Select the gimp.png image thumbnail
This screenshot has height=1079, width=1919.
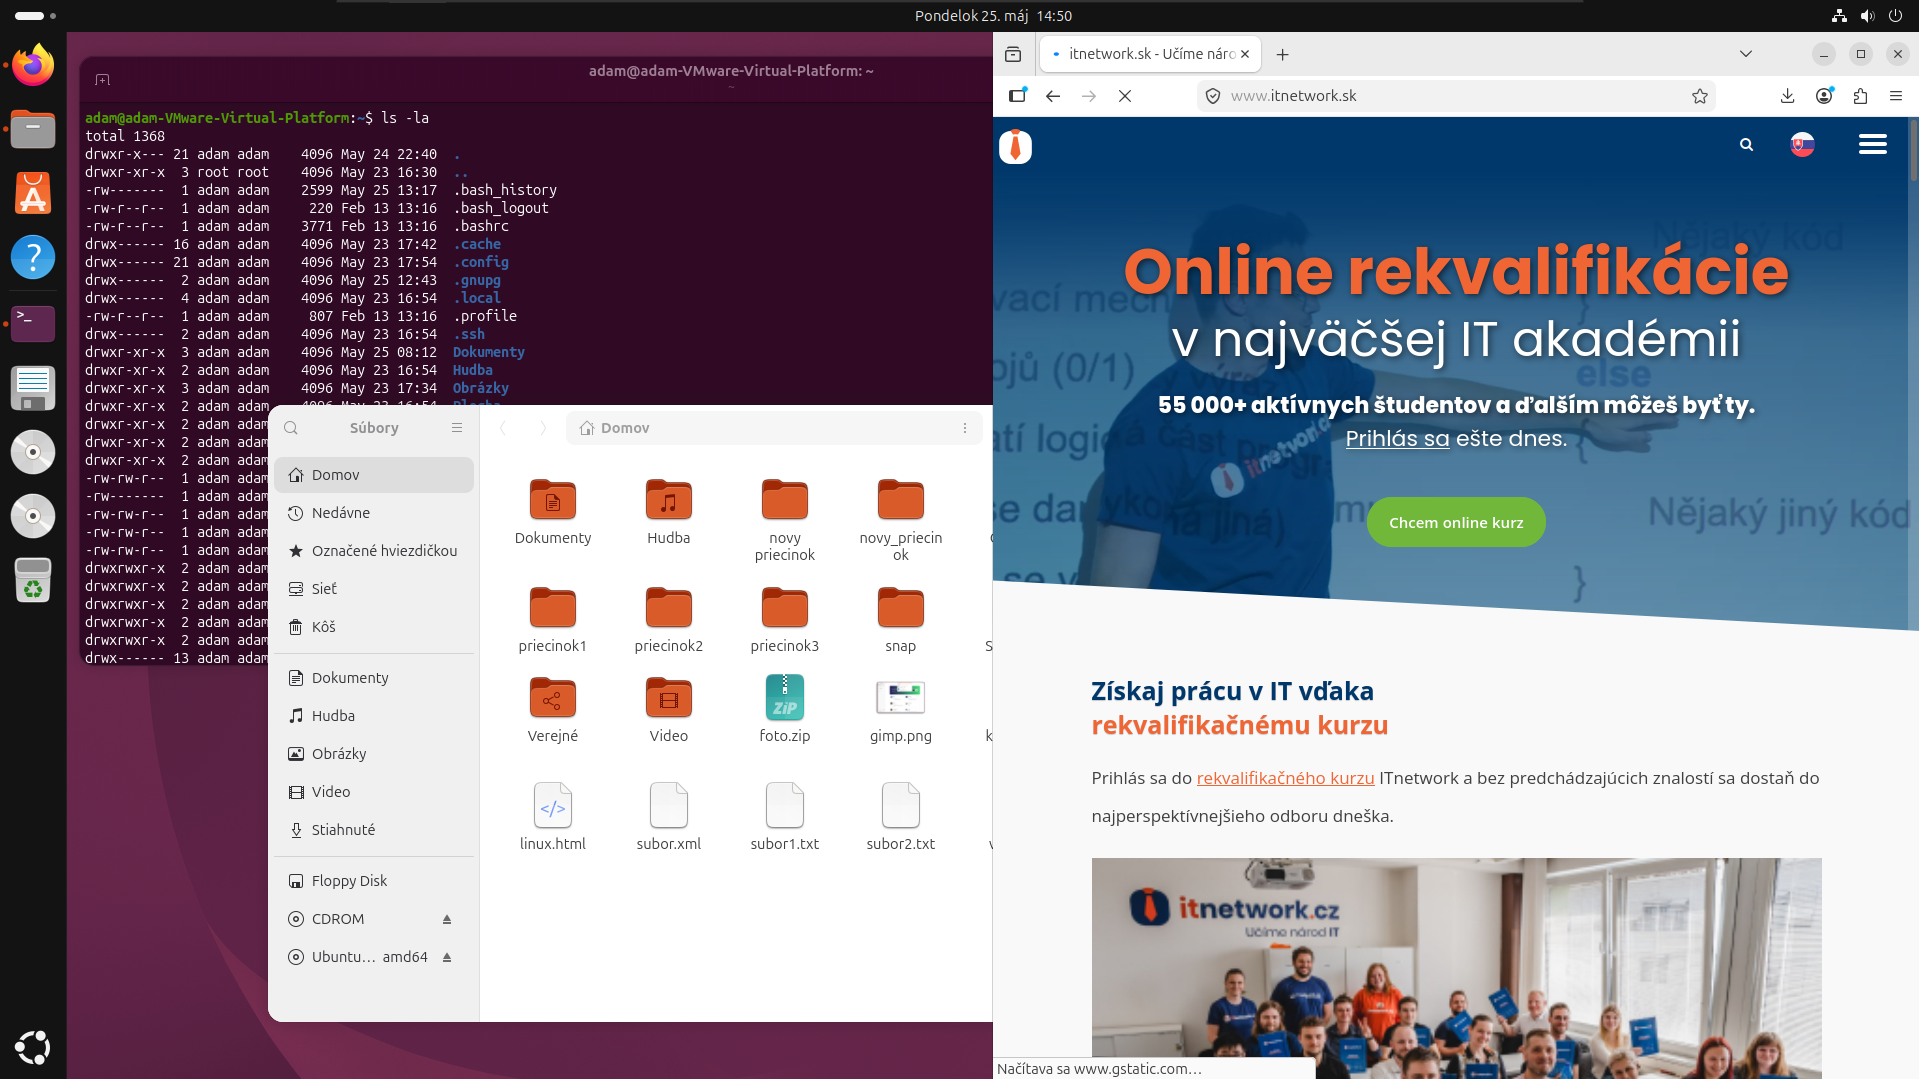point(901,698)
